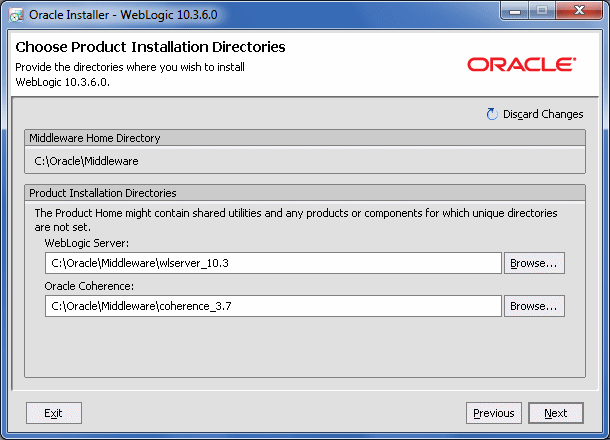The width and height of the screenshot is (610, 440).
Task: Browse for the WebLogic Server directory
Action: tap(534, 263)
